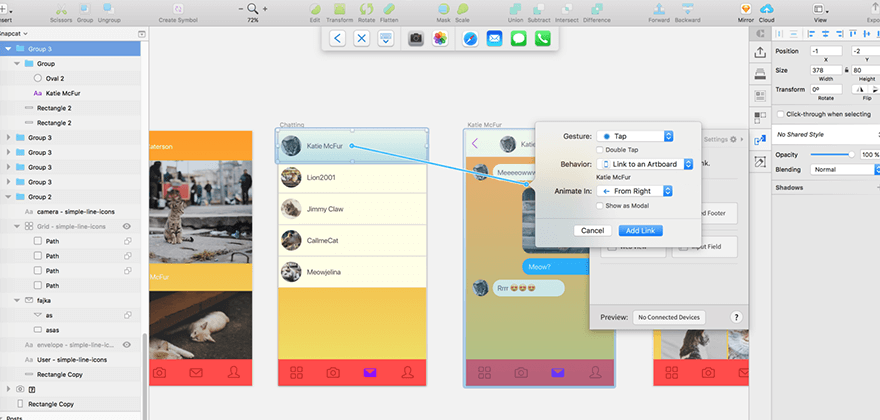The image size is (880, 420).
Task: Apply the Subtract boolean operation
Action: (x=539, y=9)
